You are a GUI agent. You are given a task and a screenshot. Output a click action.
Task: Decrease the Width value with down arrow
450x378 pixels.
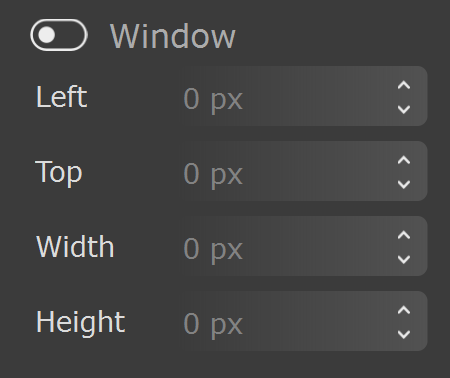point(404,259)
